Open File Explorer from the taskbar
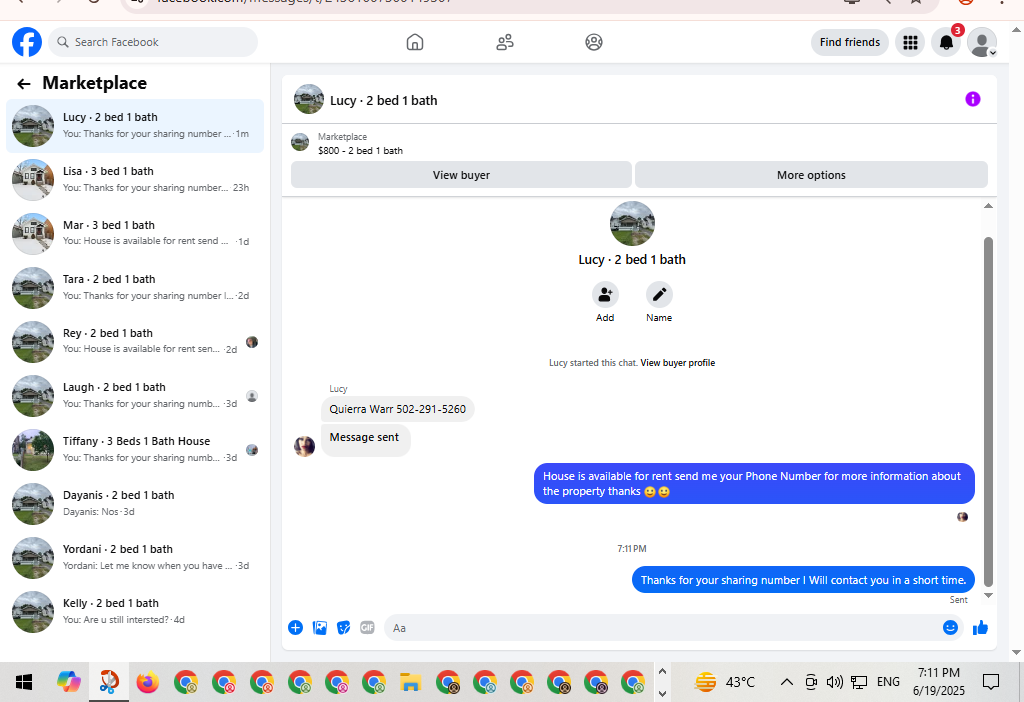 [x=410, y=682]
